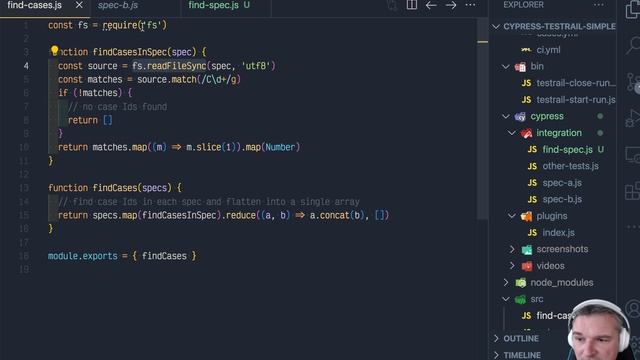Open spec-a.js in the explorer
The image size is (640, 360).
tap(562, 183)
